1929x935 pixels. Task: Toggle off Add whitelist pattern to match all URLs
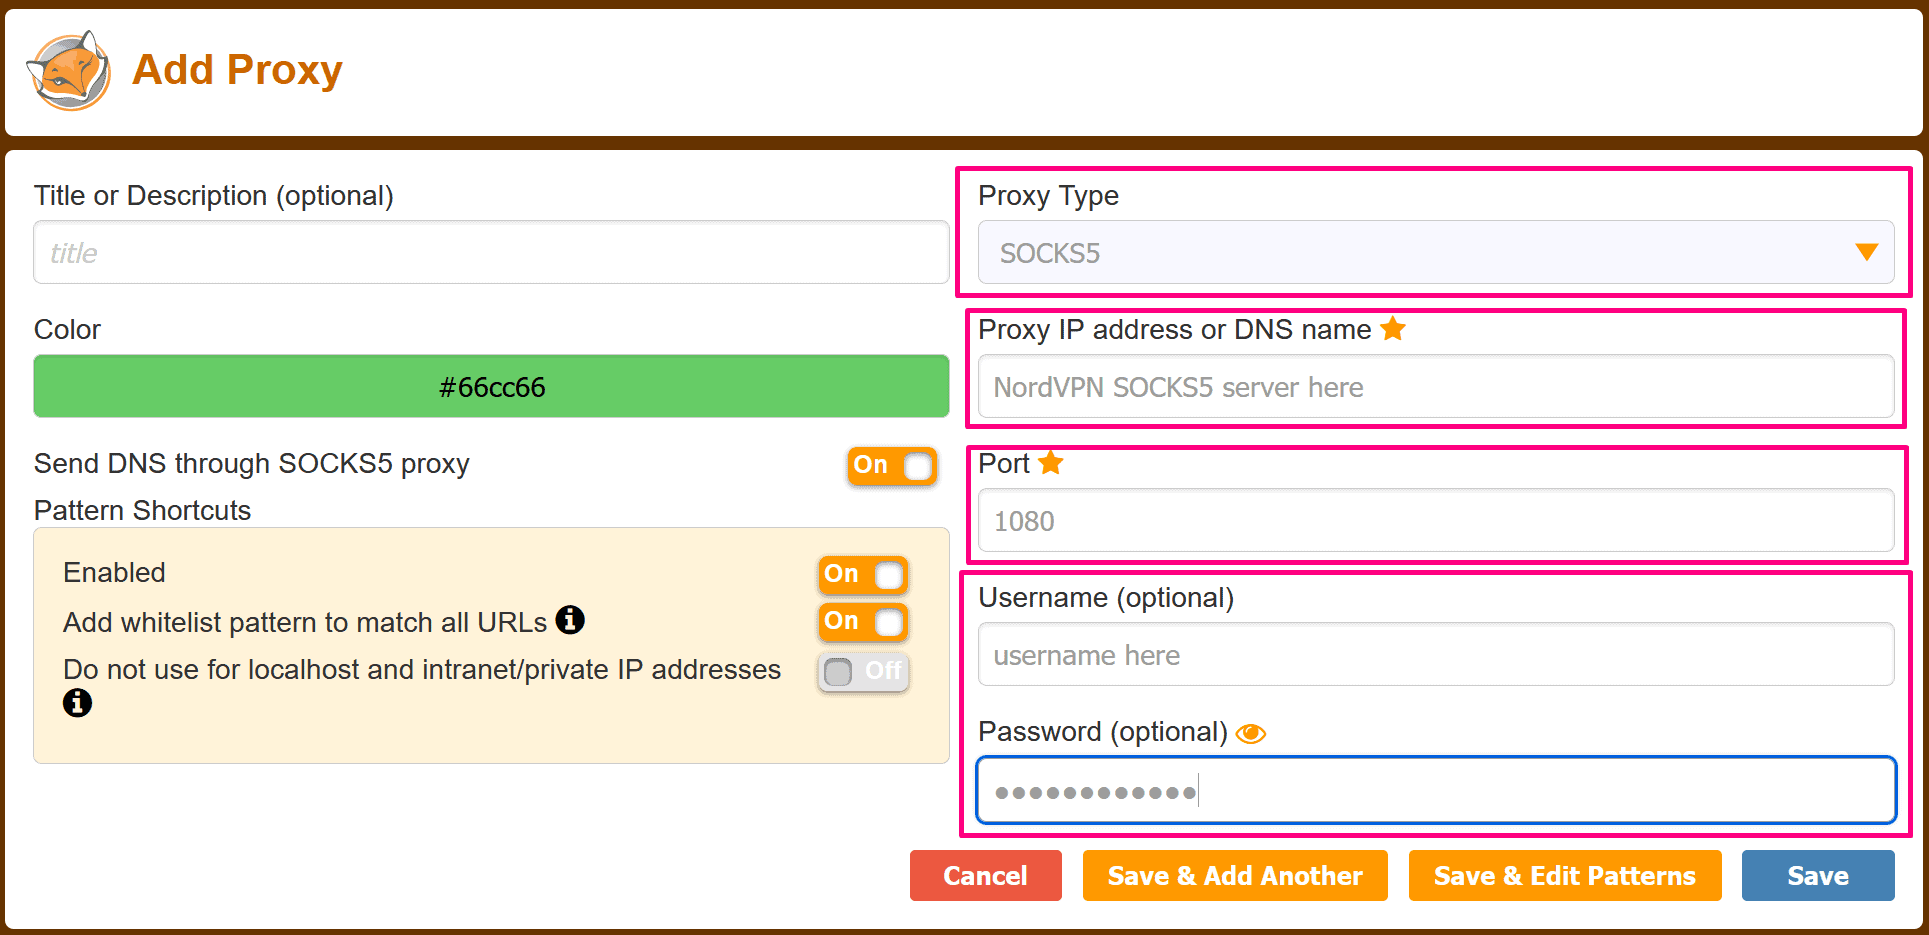[x=862, y=622]
